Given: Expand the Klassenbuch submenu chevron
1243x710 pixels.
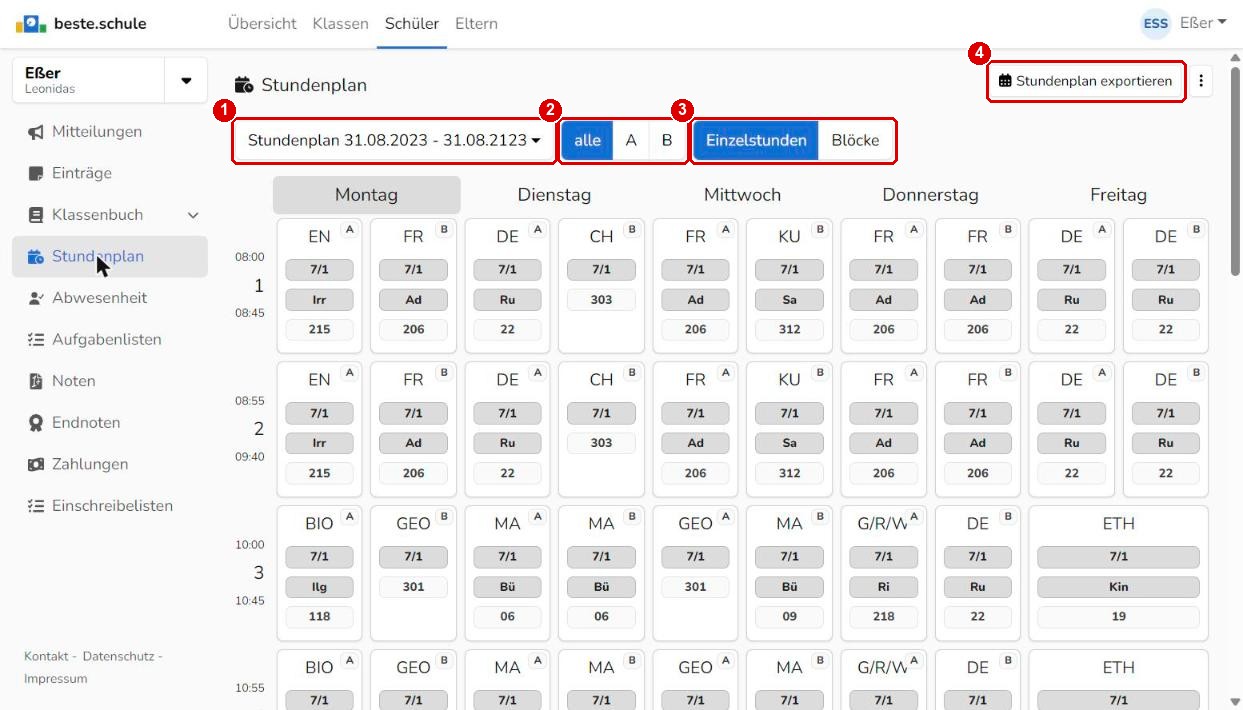Looking at the screenshot, I should click(x=193, y=215).
